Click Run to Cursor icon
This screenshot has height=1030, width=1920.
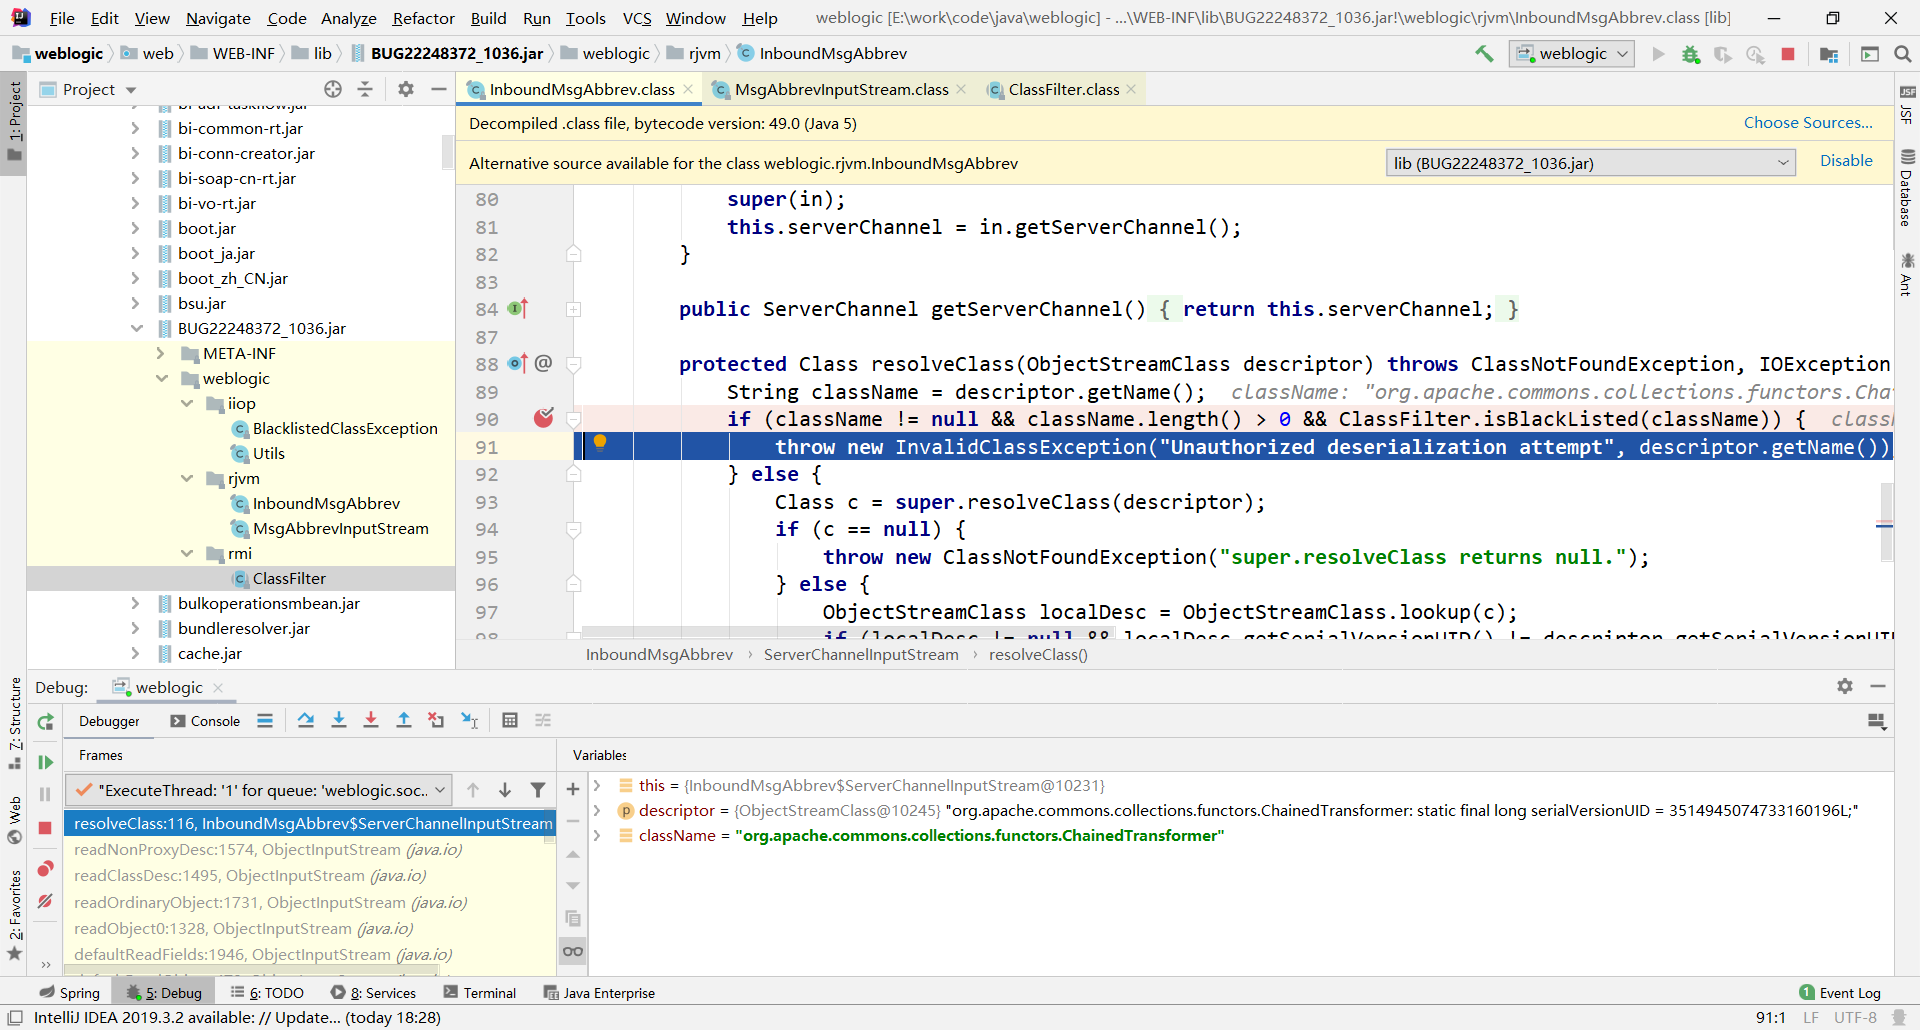click(469, 720)
